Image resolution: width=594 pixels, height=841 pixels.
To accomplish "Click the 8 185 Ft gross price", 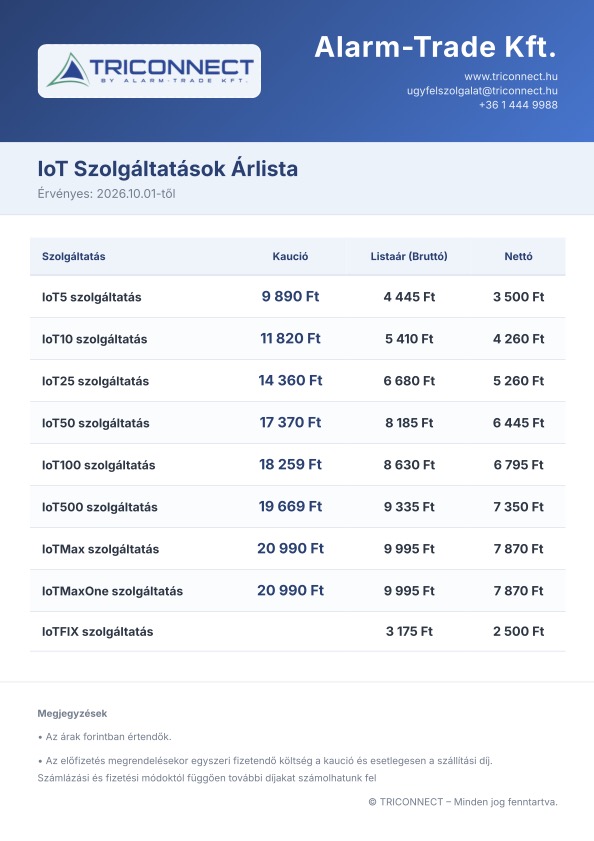I will tap(409, 423).
